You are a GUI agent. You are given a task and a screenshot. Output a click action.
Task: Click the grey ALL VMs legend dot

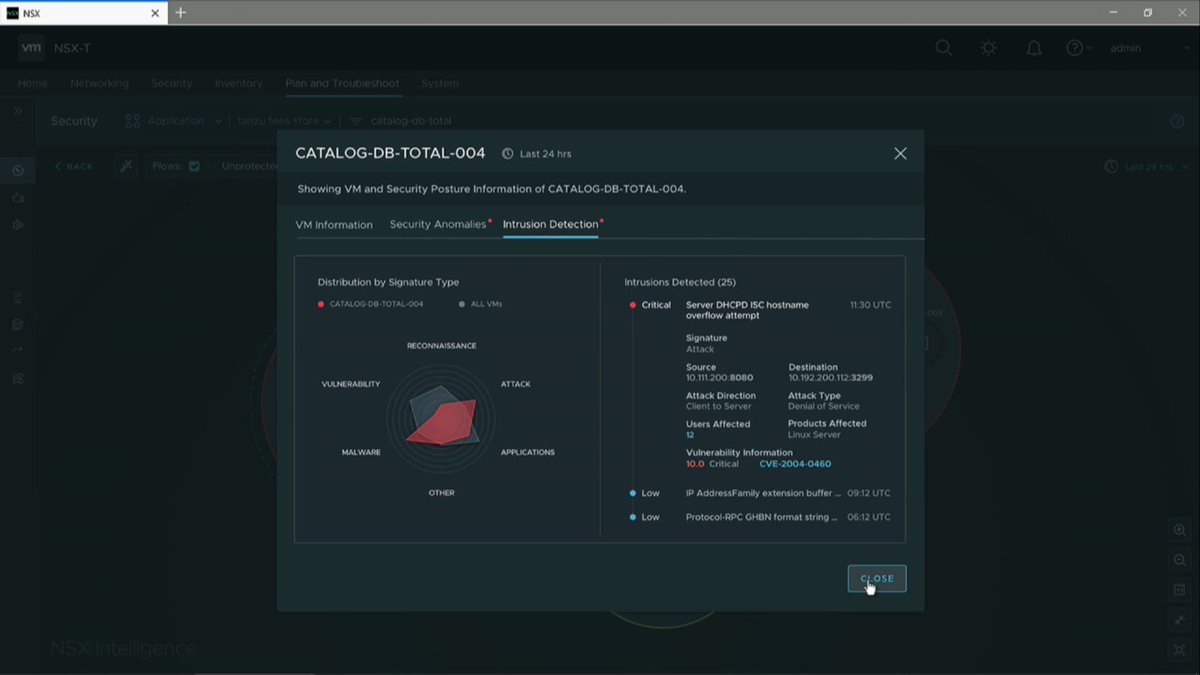click(x=461, y=304)
